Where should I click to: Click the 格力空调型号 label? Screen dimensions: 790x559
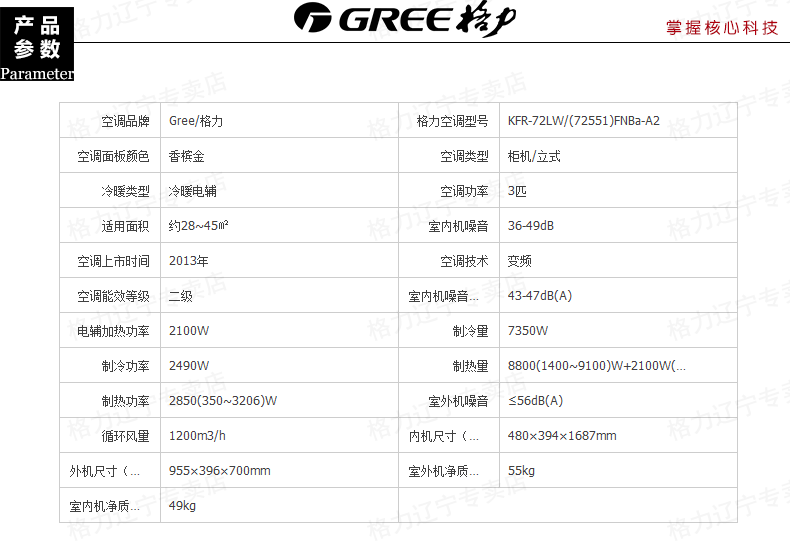pyautogui.click(x=452, y=121)
